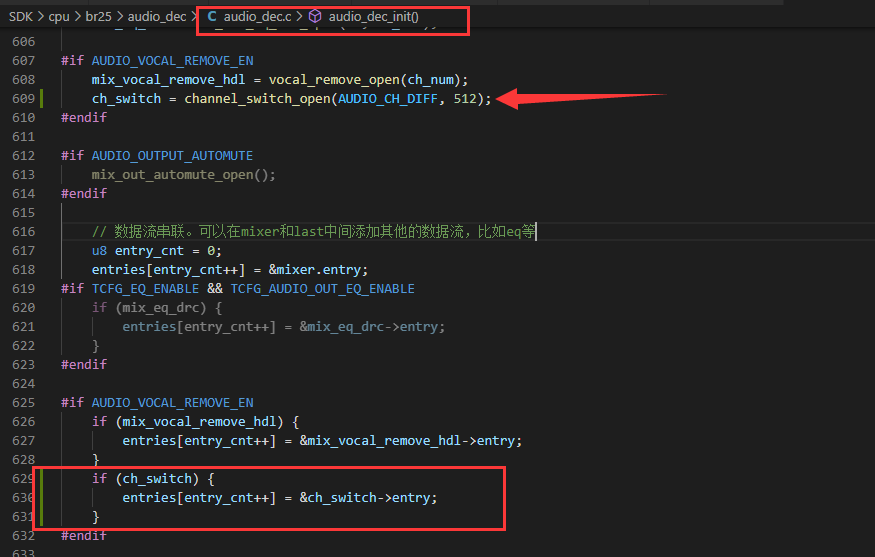Select the audio_dec folder breadcrumb

pyautogui.click(x=157, y=17)
